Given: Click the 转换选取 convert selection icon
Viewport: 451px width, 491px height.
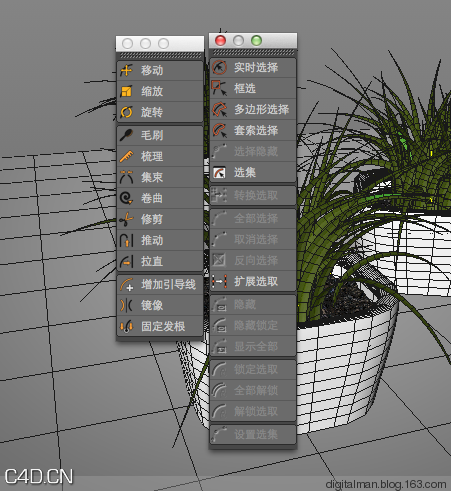Looking at the screenshot, I should click(219, 195).
